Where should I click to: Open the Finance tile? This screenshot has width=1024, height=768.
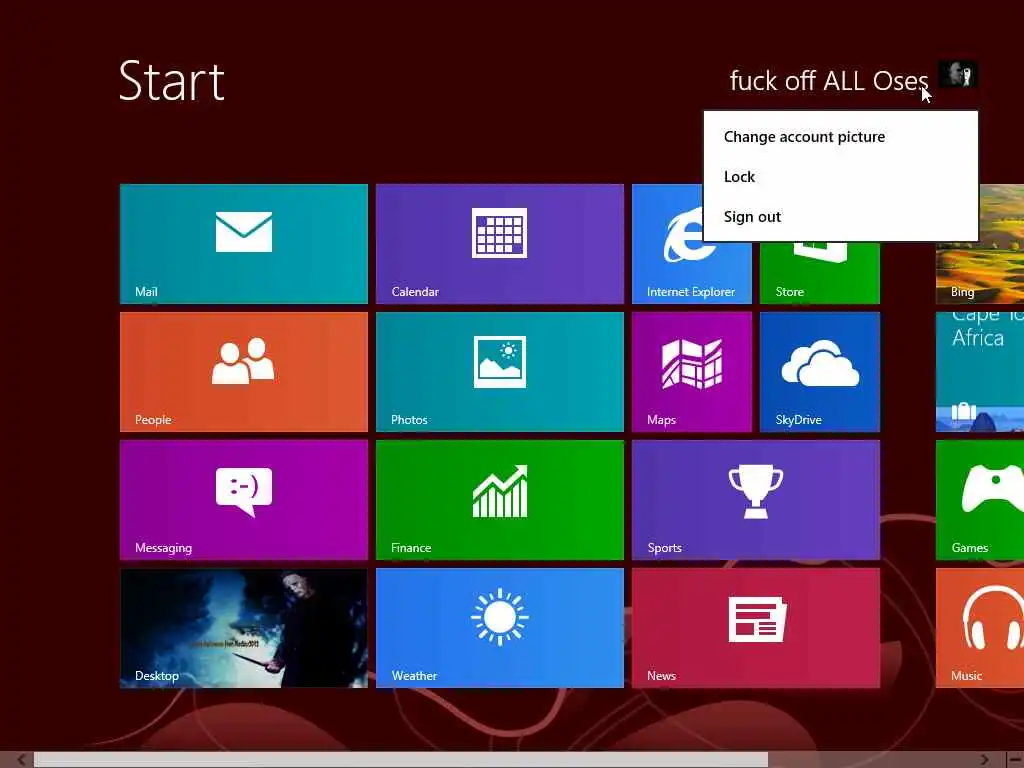[500, 500]
